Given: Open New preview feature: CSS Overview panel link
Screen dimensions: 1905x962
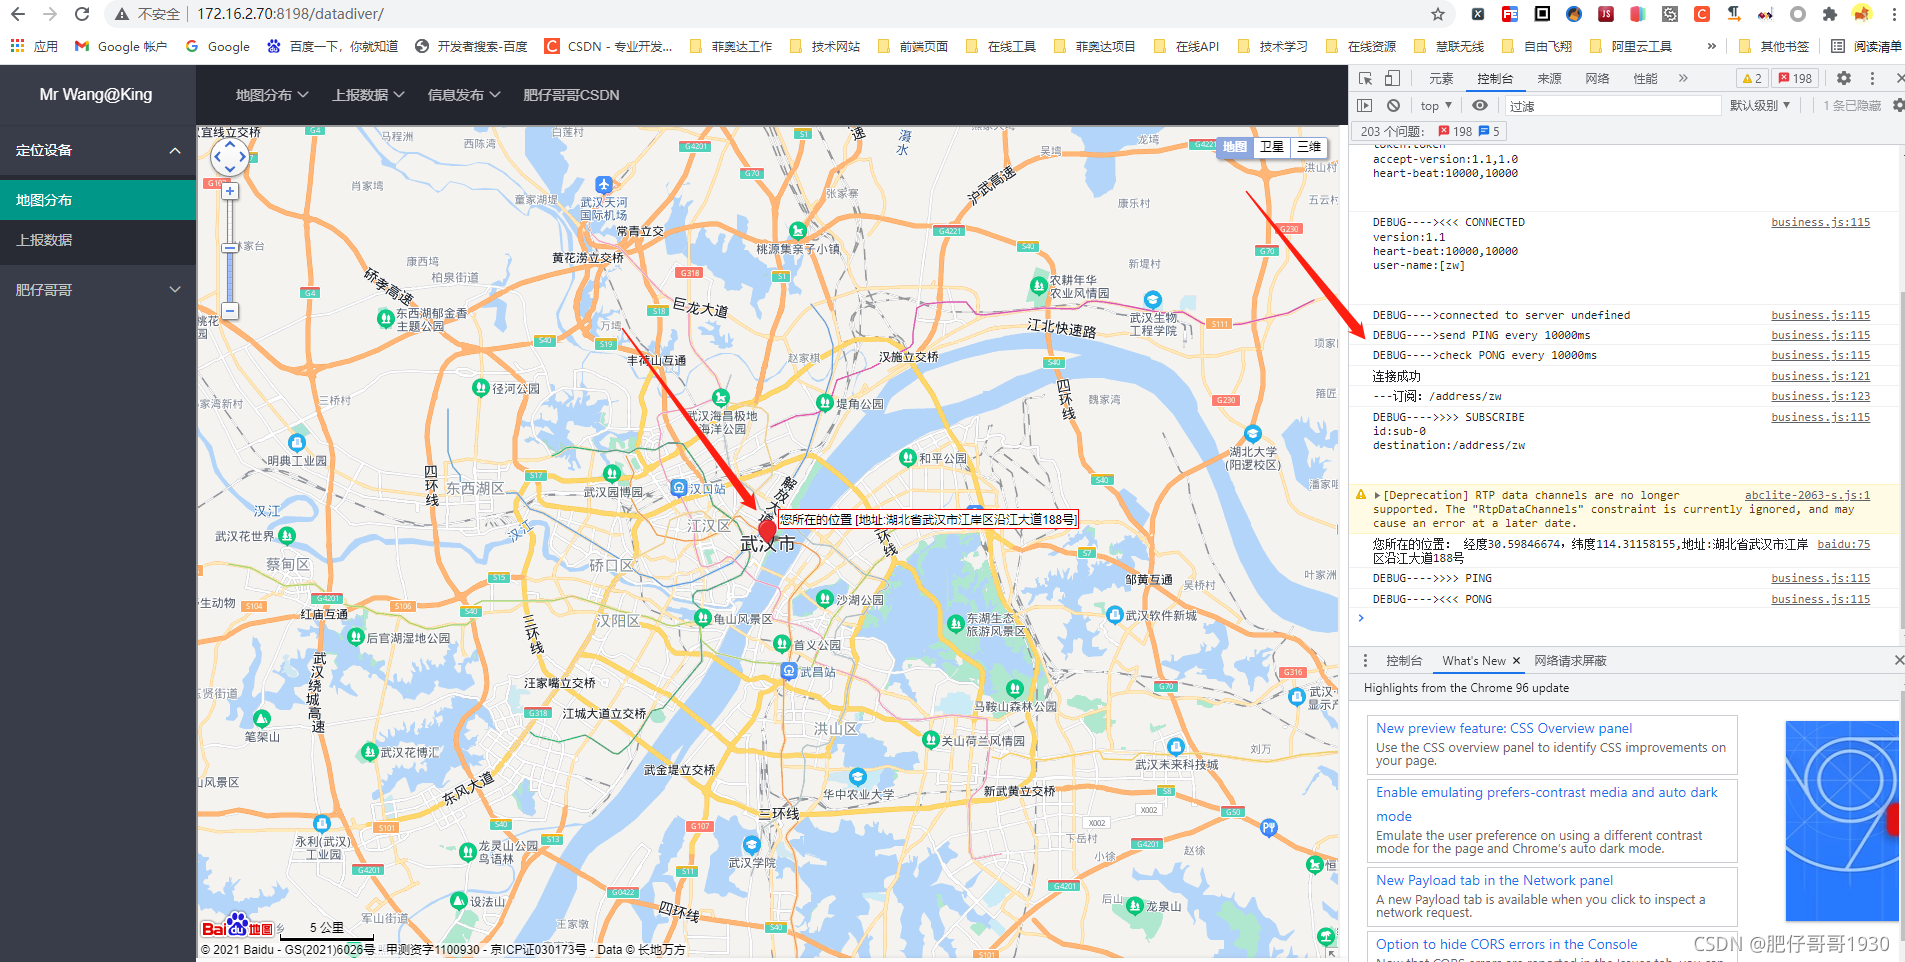Looking at the screenshot, I should pyautogui.click(x=1503, y=728).
